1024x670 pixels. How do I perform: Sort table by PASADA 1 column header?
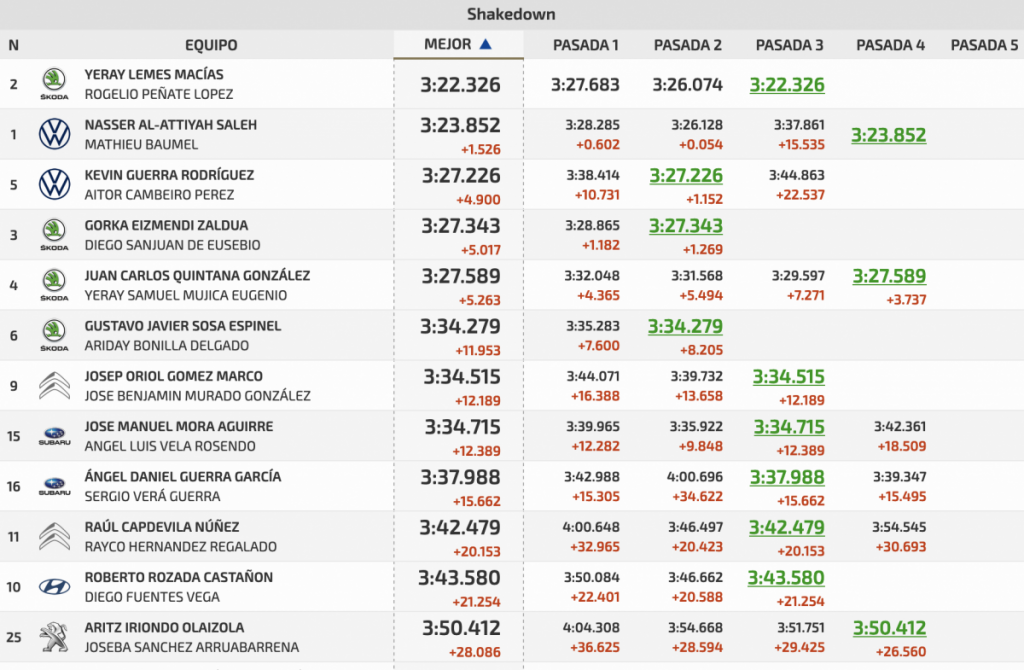pyautogui.click(x=586, y=45)
